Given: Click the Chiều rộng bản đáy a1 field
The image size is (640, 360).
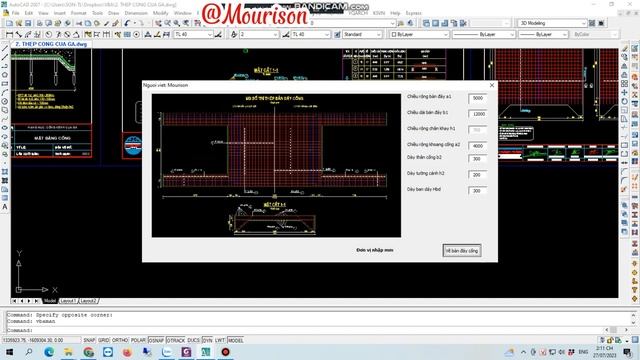Looking at the screenshot, I should (478, 98).
